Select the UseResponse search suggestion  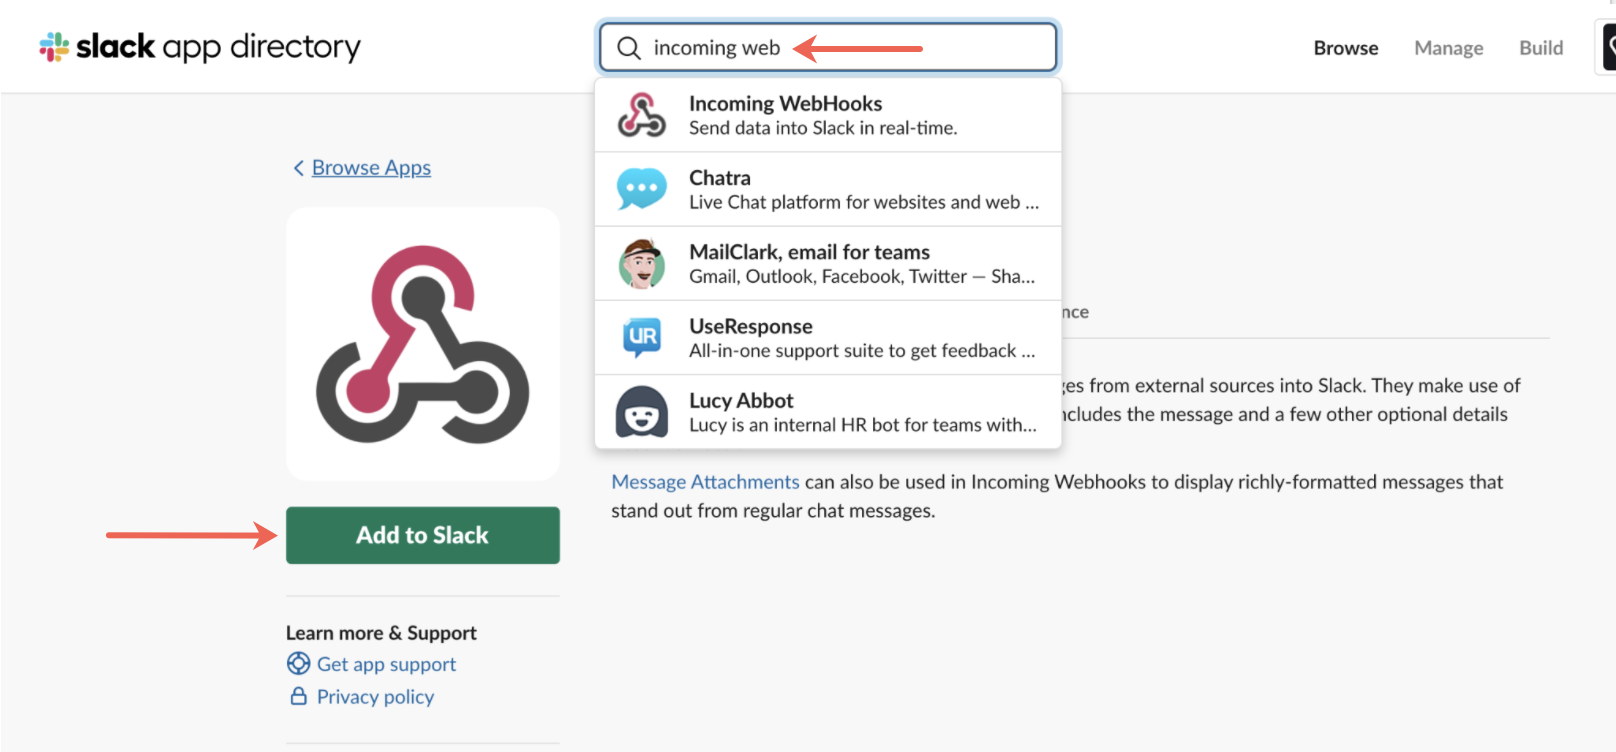coord(828,338)
